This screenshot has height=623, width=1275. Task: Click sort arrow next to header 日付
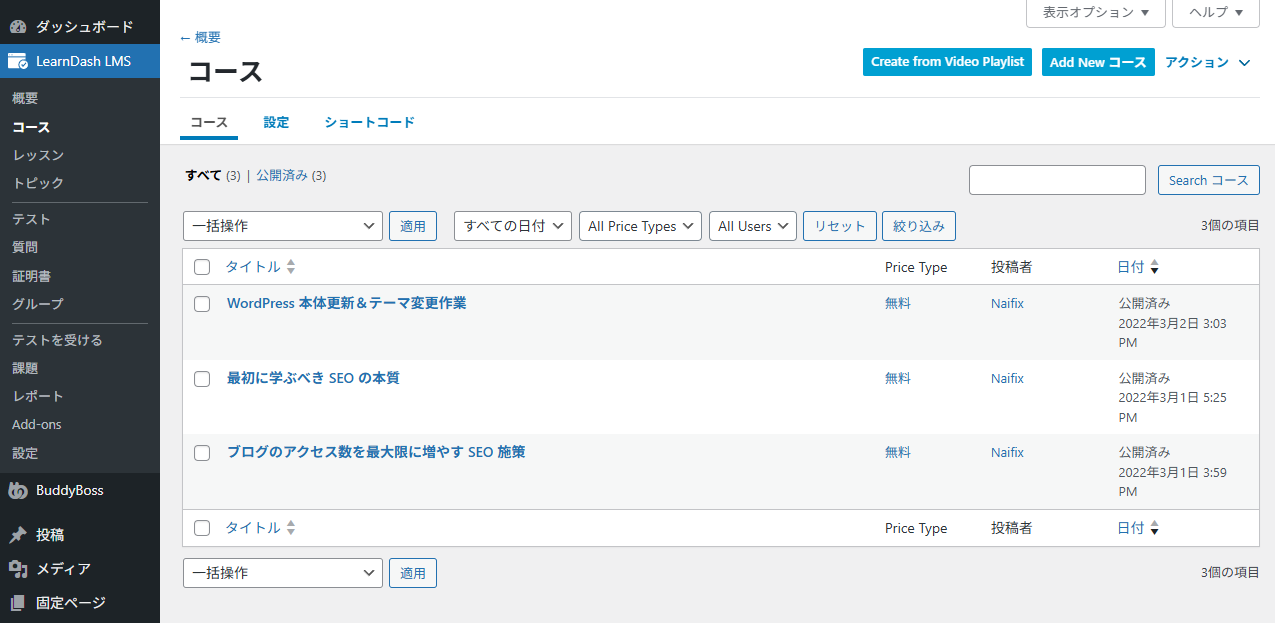point(1154,267)
